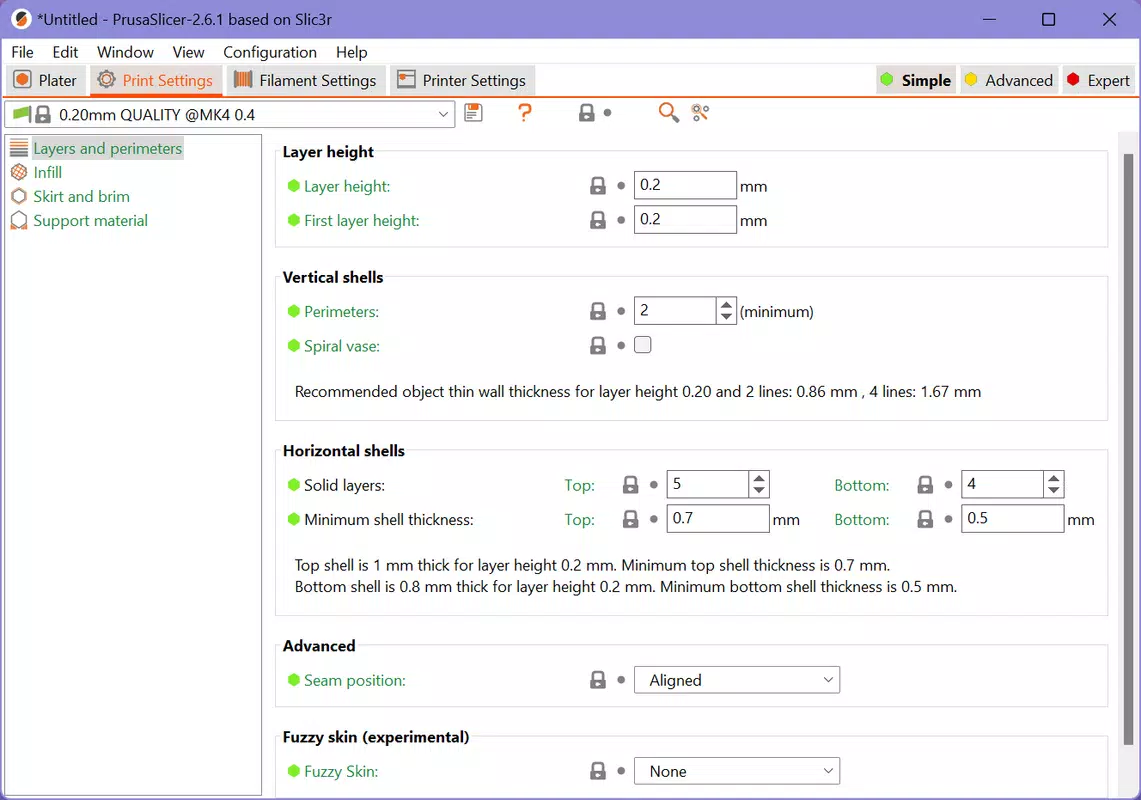Open Infill settings page
The width and height of the screenshot is (1141, 800).
tap(47, 173)
